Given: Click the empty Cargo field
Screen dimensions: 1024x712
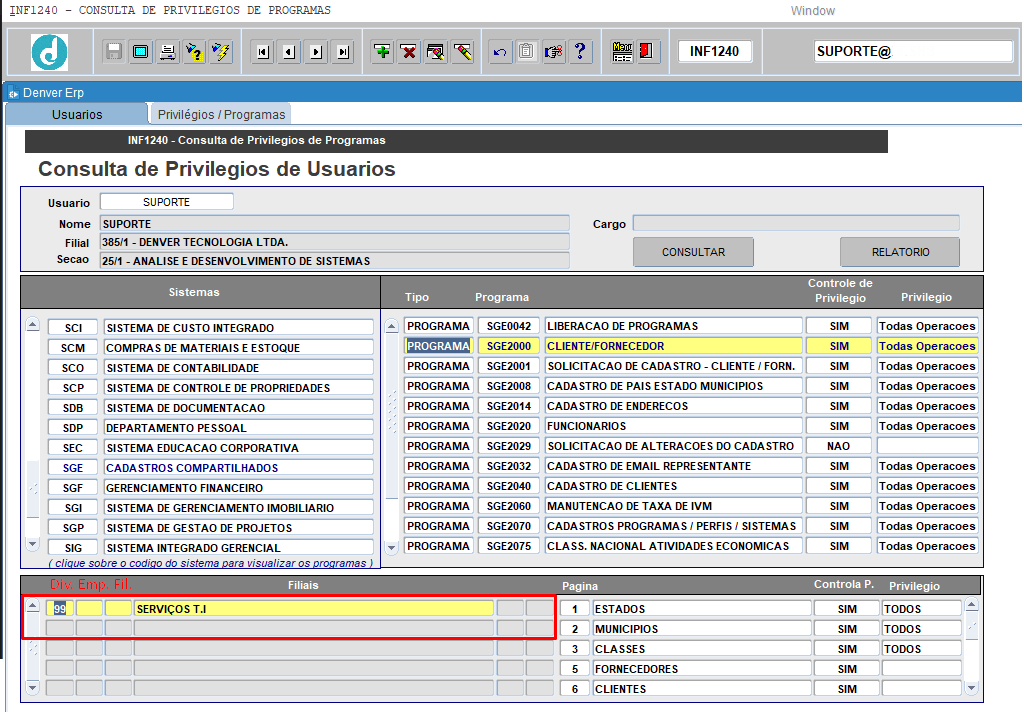Looking at the screenshot, I should pos(796,223).
